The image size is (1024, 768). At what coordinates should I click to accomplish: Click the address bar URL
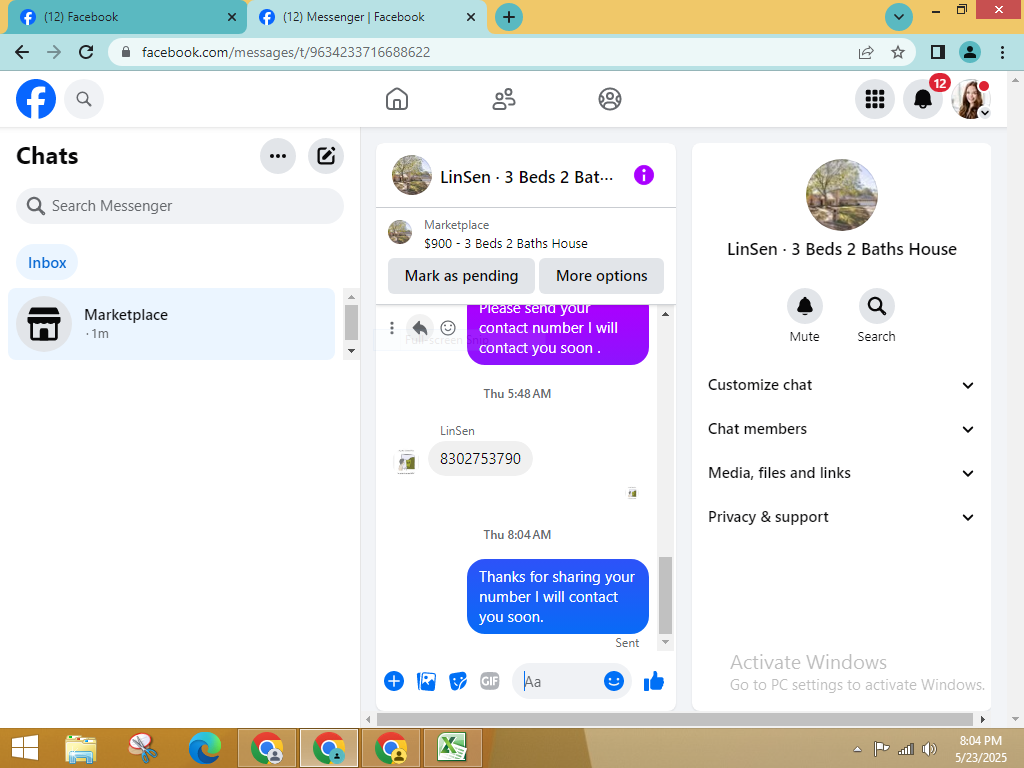(x=286, y=52)
